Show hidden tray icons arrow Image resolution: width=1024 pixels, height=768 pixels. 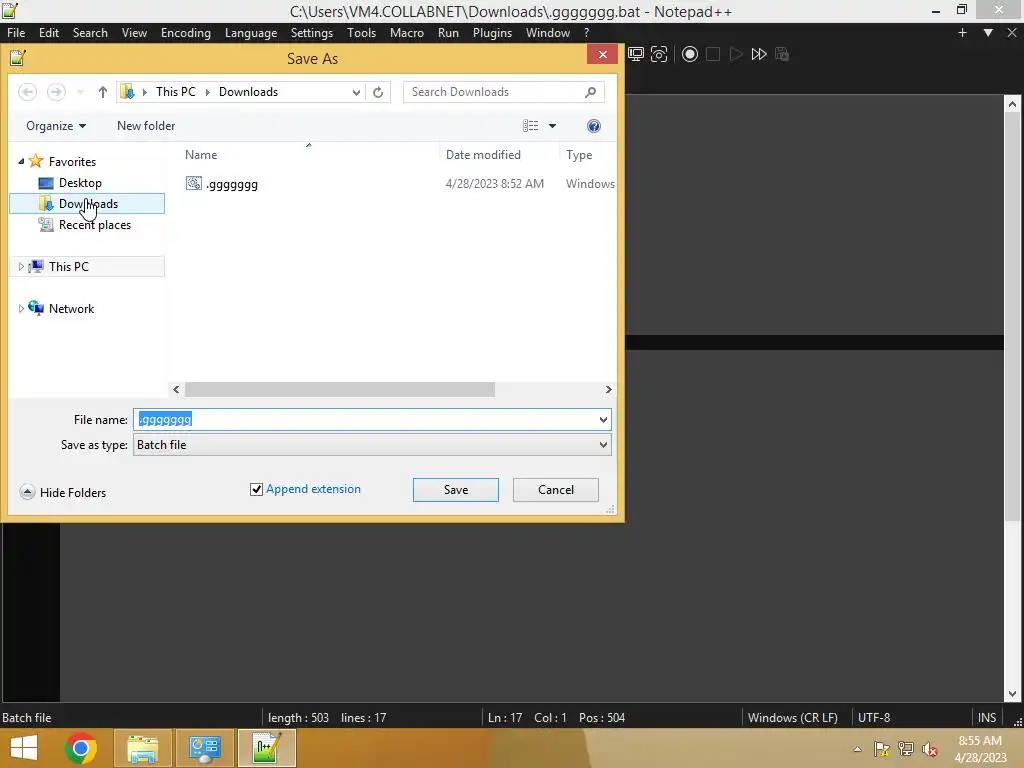tap(857, 749)
